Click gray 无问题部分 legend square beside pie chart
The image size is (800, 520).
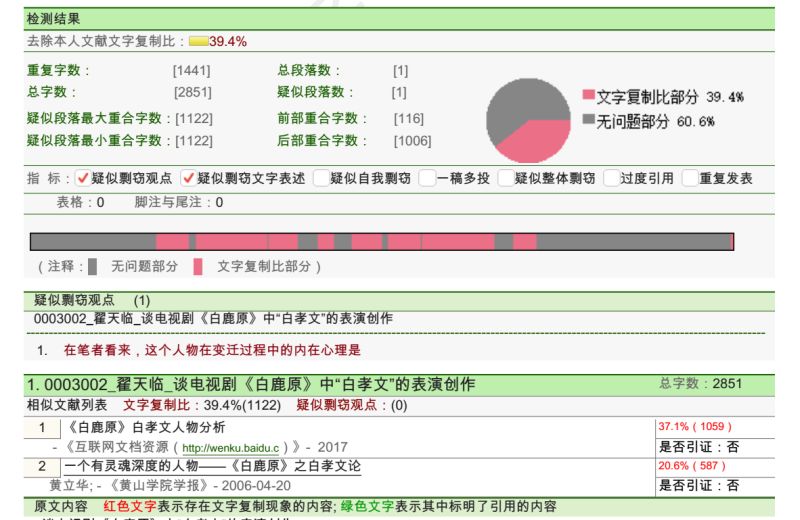[589, 120]
